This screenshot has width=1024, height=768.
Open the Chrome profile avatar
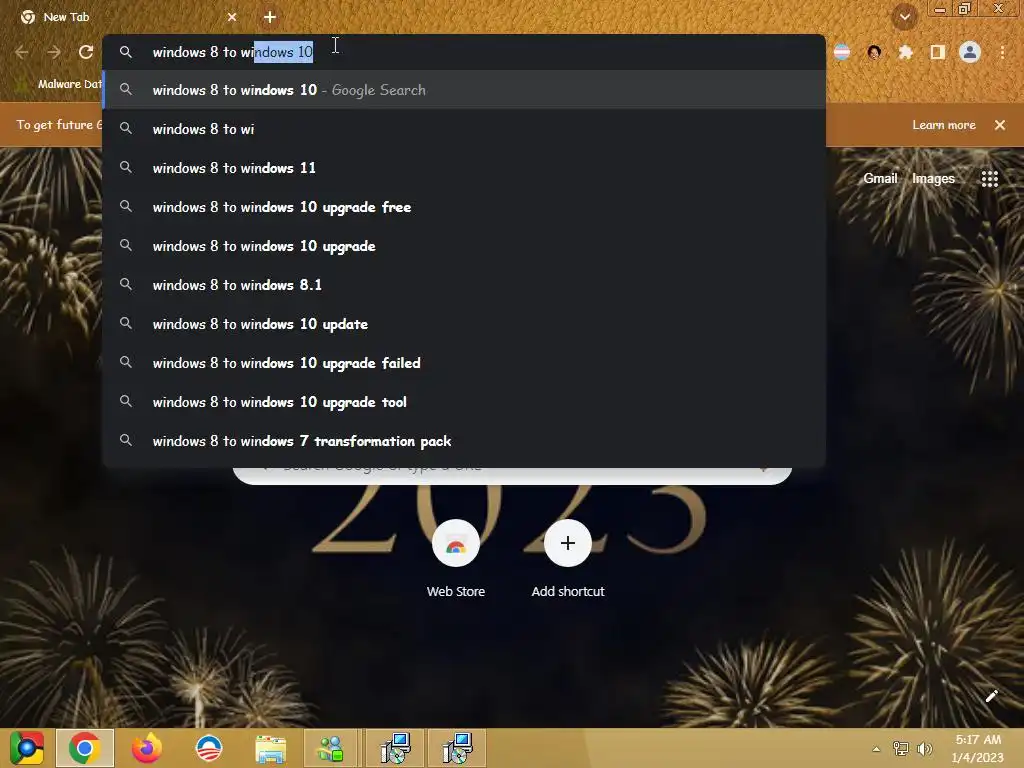click(x=970, y=52)
